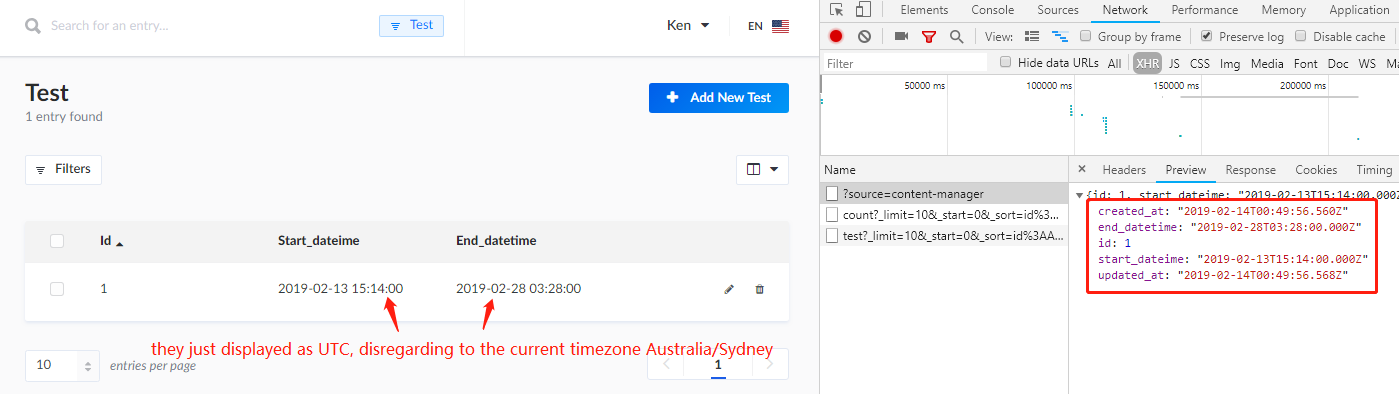Viewport: 1399px width, 394px height.
Task: Toggle the device toolbar icon in DevTools
Action: point(862,10)
